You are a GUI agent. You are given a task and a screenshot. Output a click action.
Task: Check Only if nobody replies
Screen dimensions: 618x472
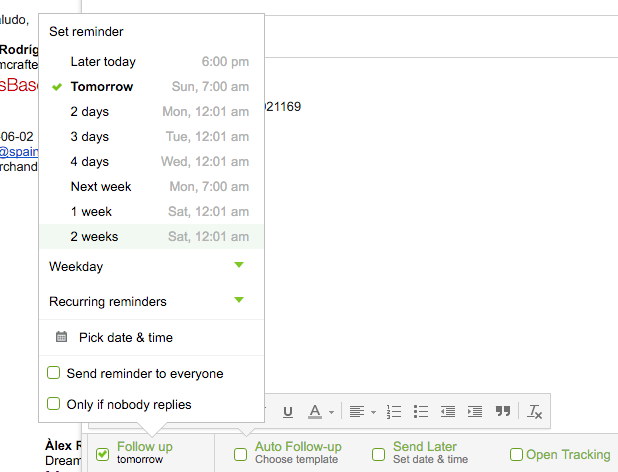pos(54,404)
